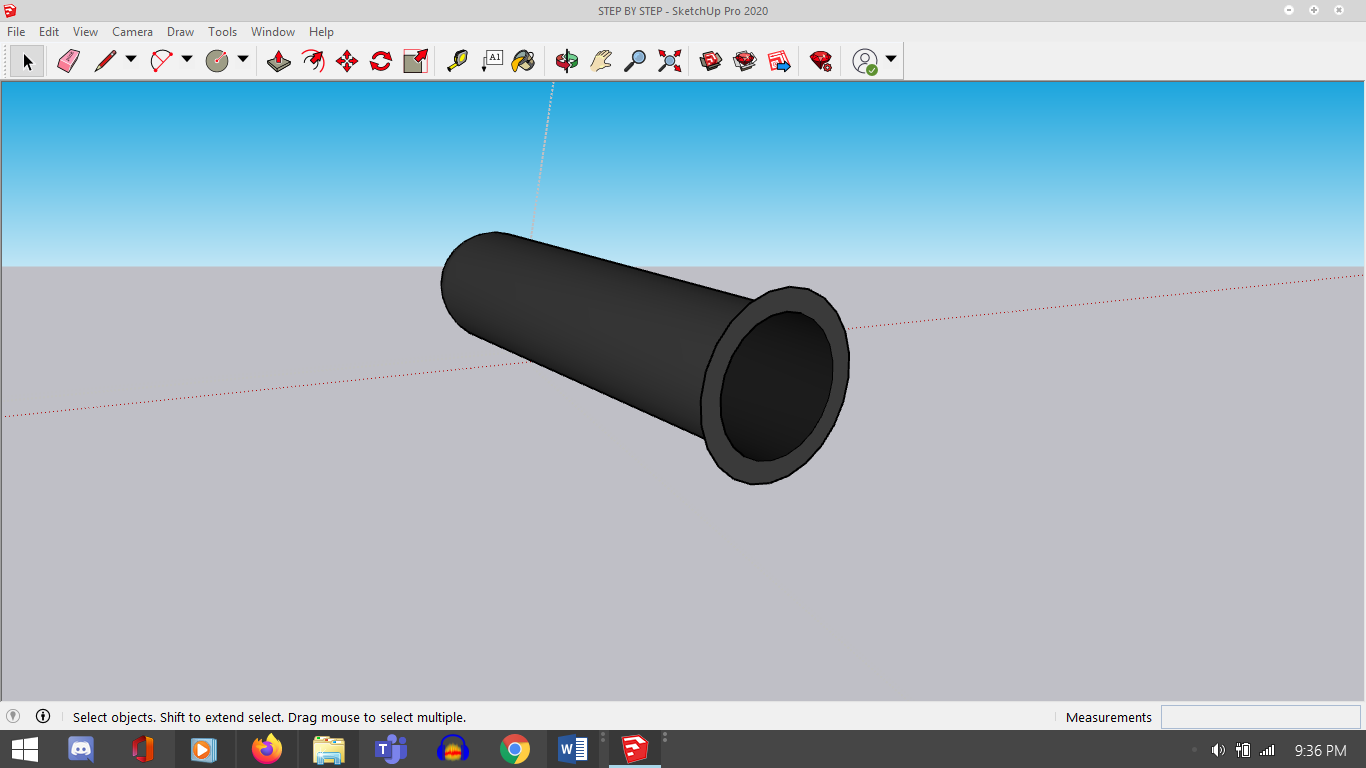
Task: Select the Arc tool
Action: [x=161, y=61]
